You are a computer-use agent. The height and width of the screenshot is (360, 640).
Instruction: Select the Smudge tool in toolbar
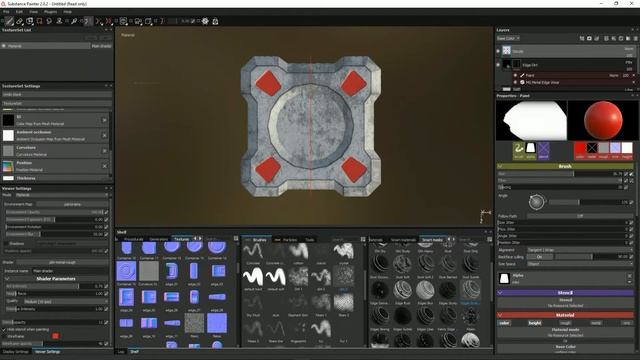coord(49,21)
